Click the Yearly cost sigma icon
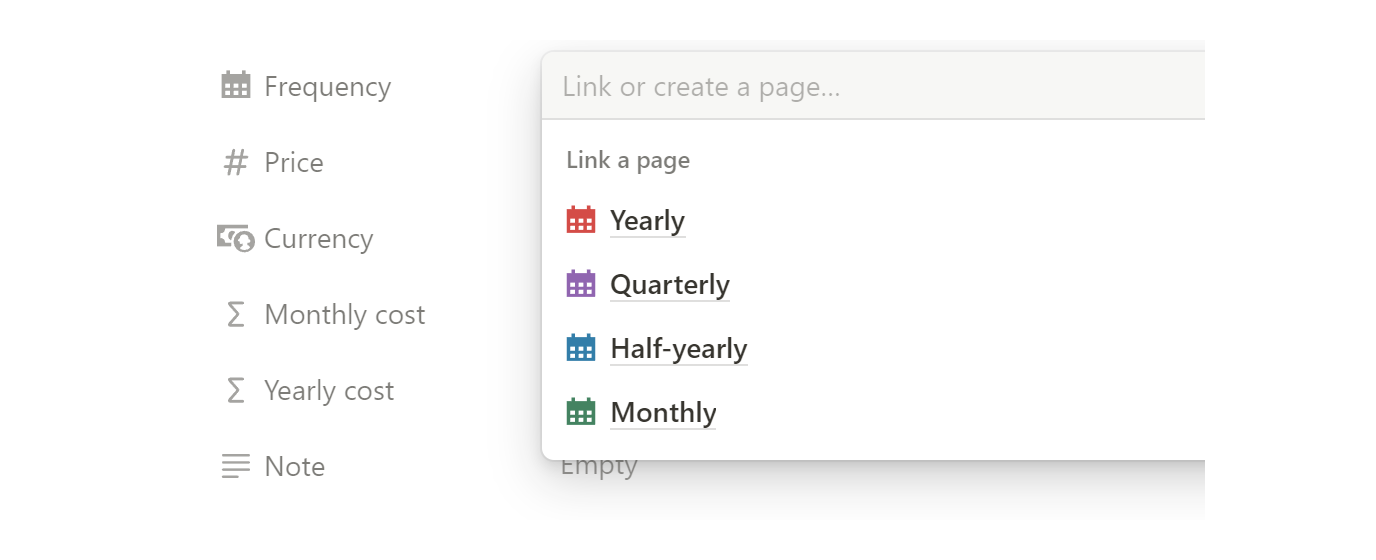This screenshot has height=560, width=1376. coord(235,390)
